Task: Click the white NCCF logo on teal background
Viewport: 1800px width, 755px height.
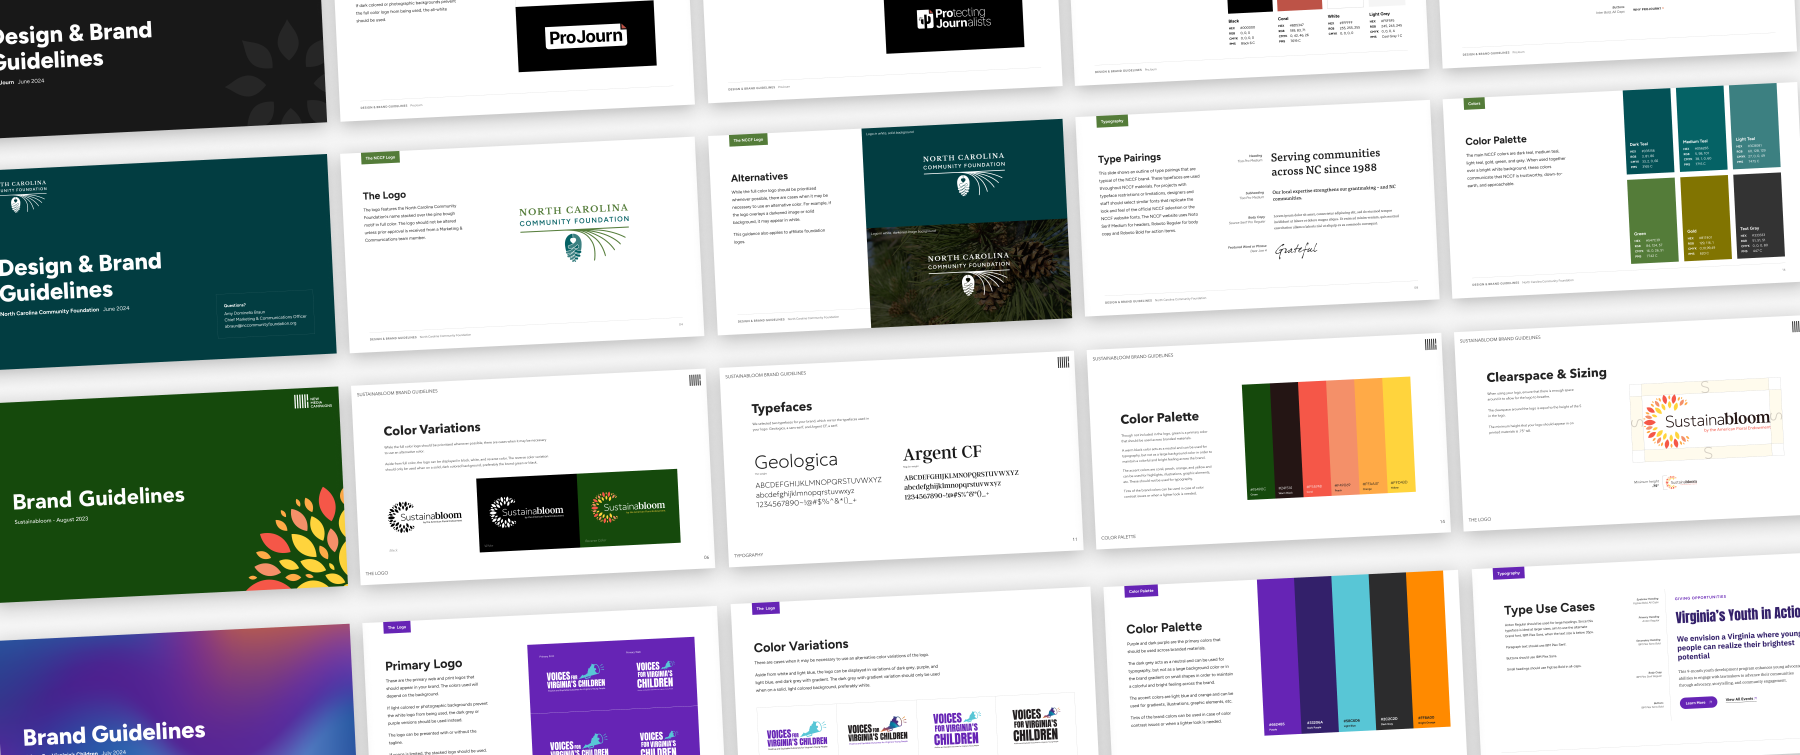Action: 964,172
